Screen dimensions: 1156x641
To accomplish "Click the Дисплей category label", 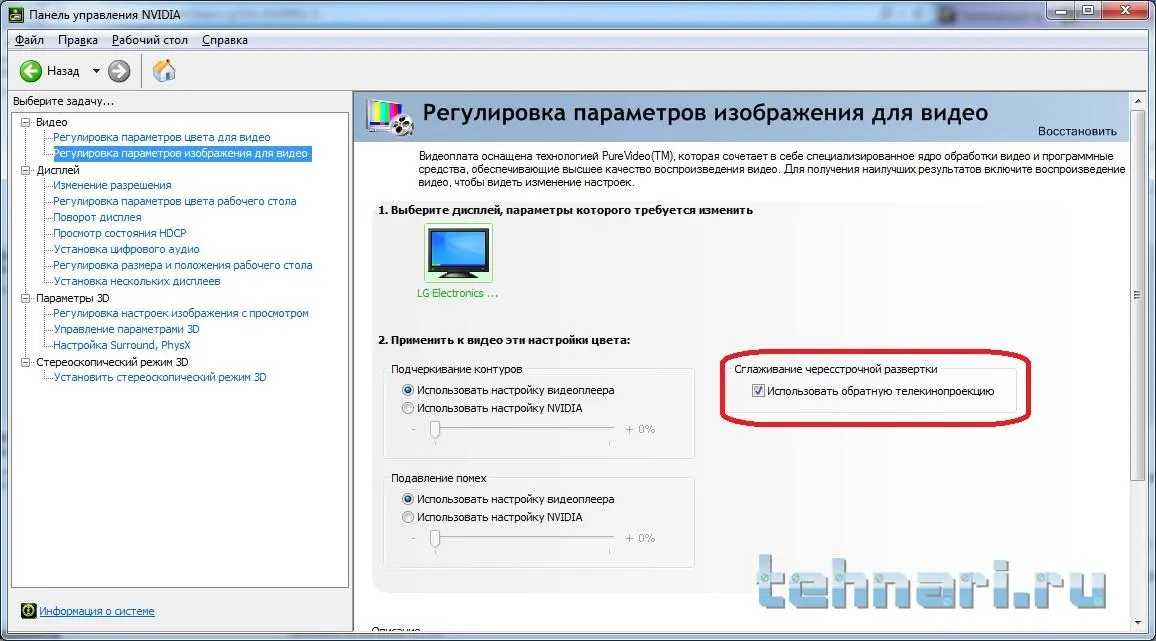I will click(58, 170).
